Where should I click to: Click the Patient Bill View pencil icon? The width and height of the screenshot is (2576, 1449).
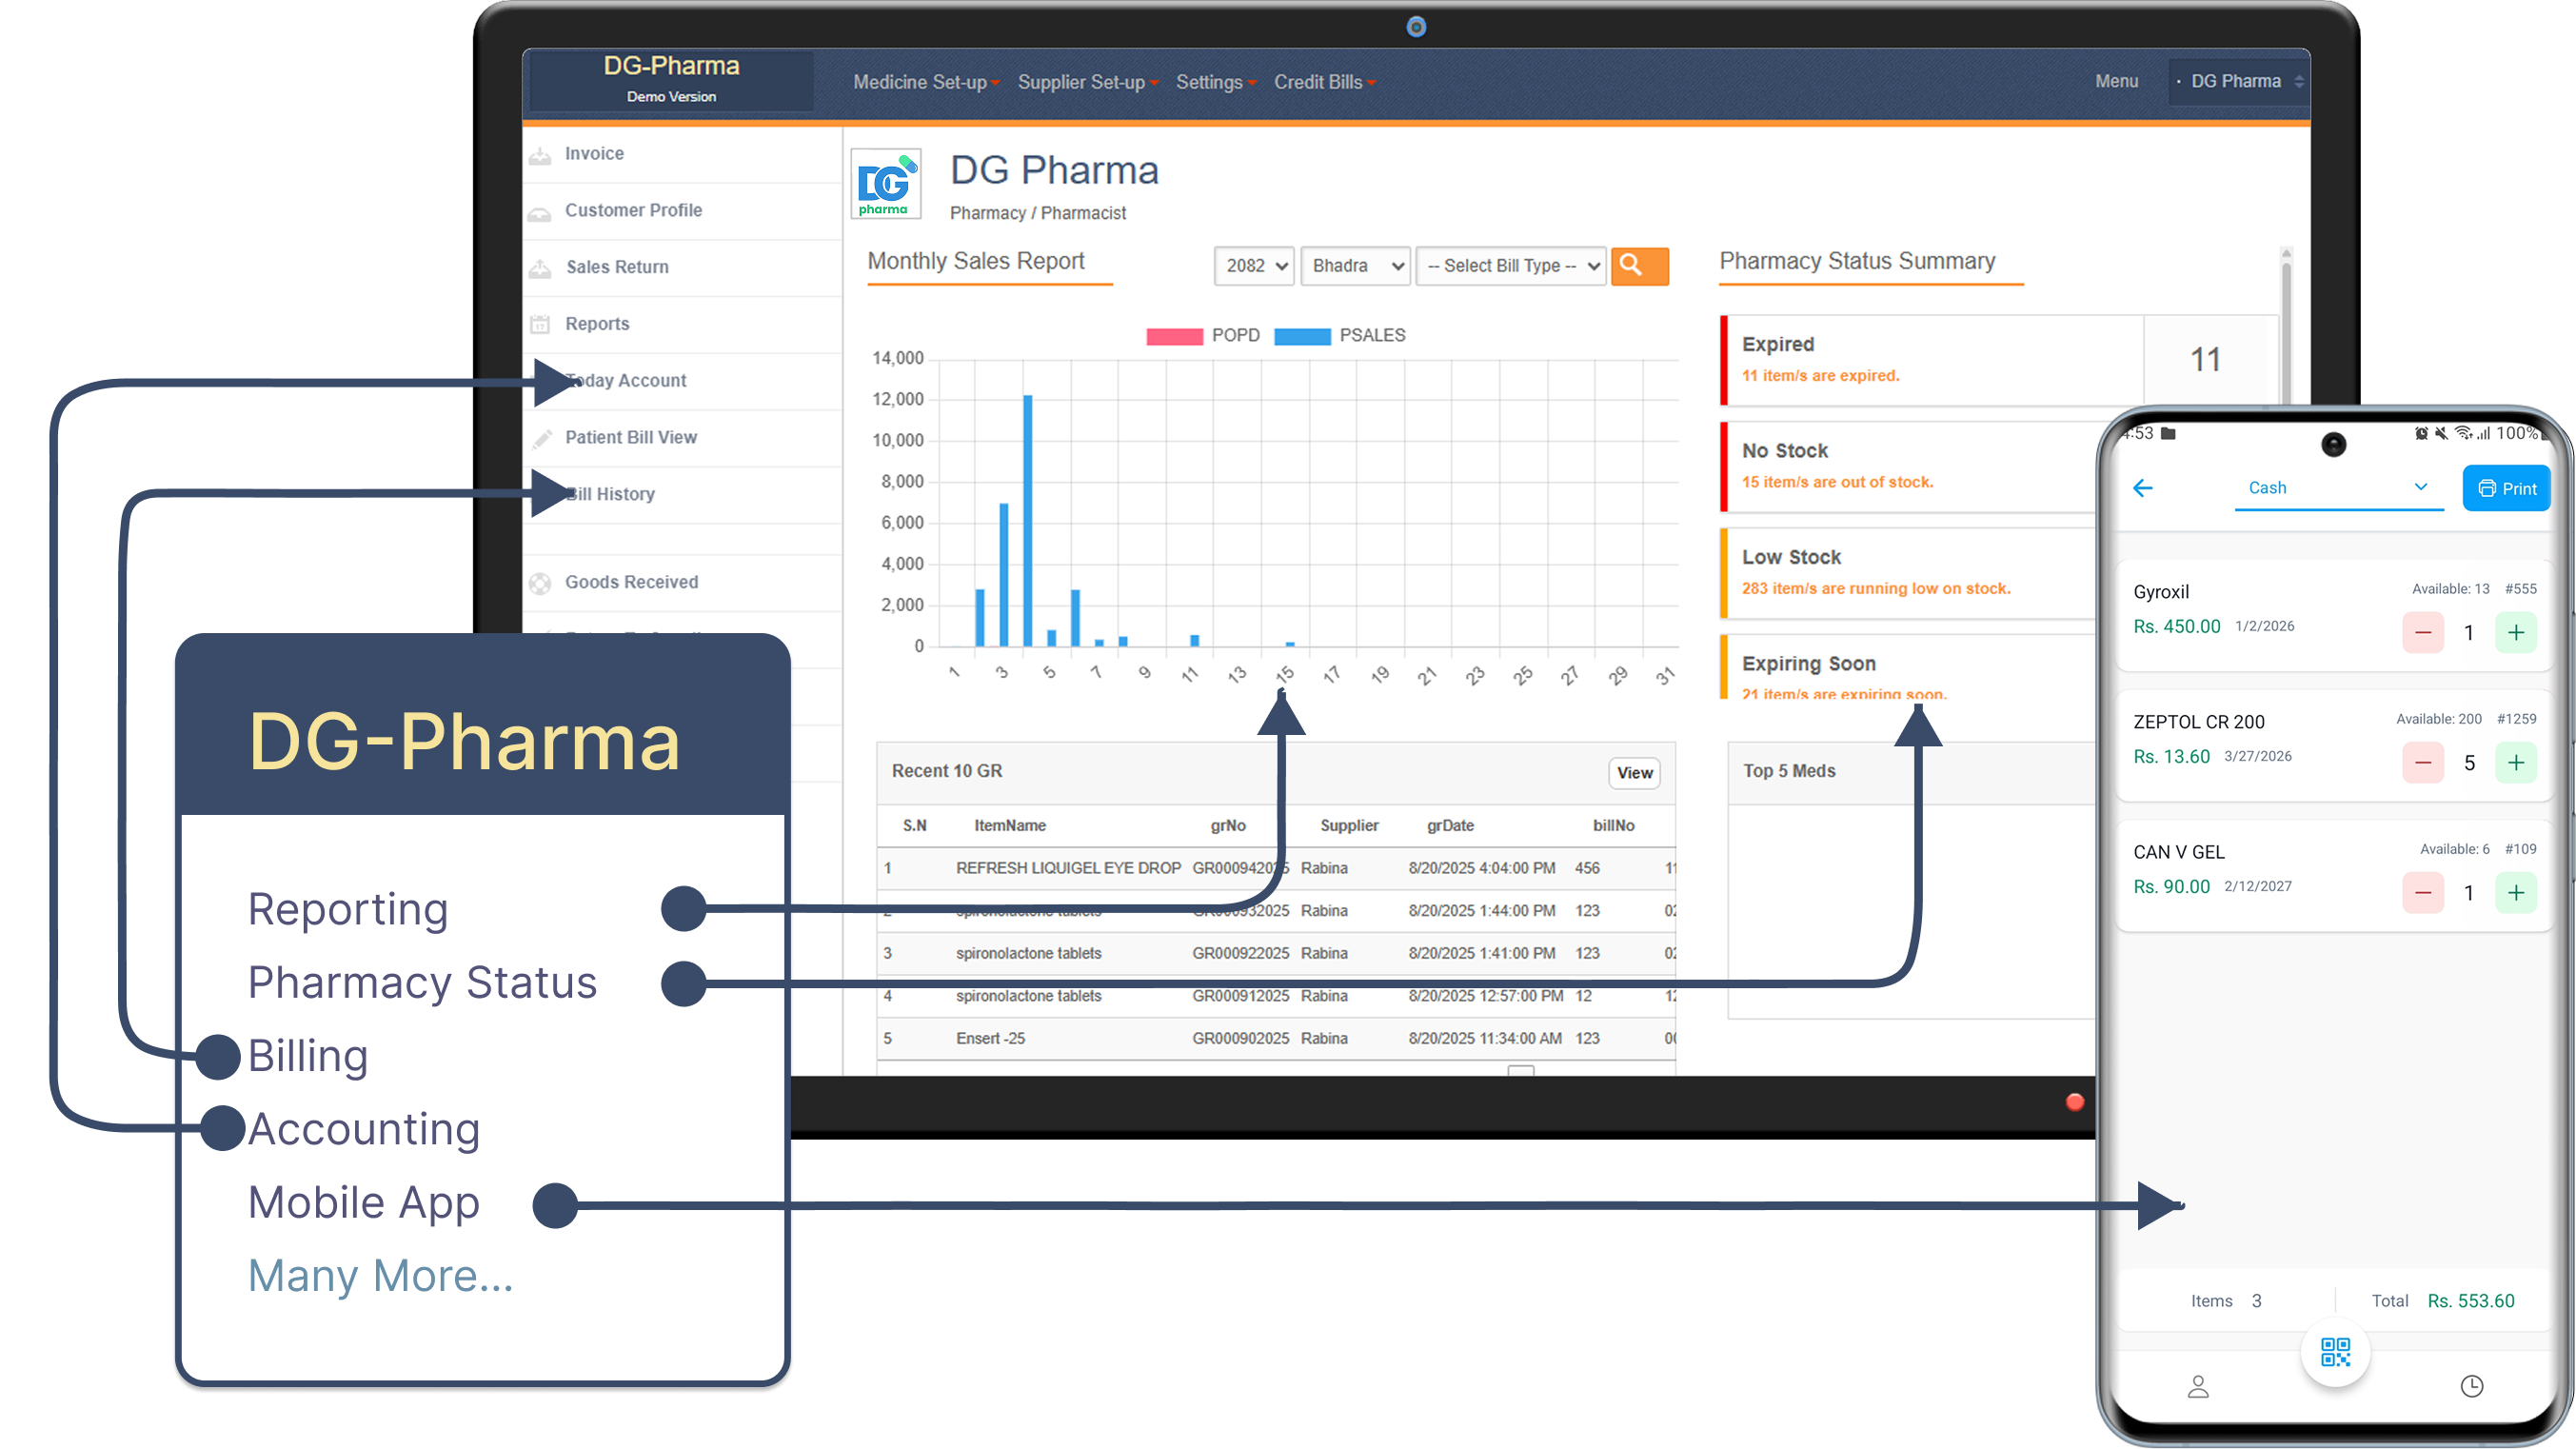point(541,437)
